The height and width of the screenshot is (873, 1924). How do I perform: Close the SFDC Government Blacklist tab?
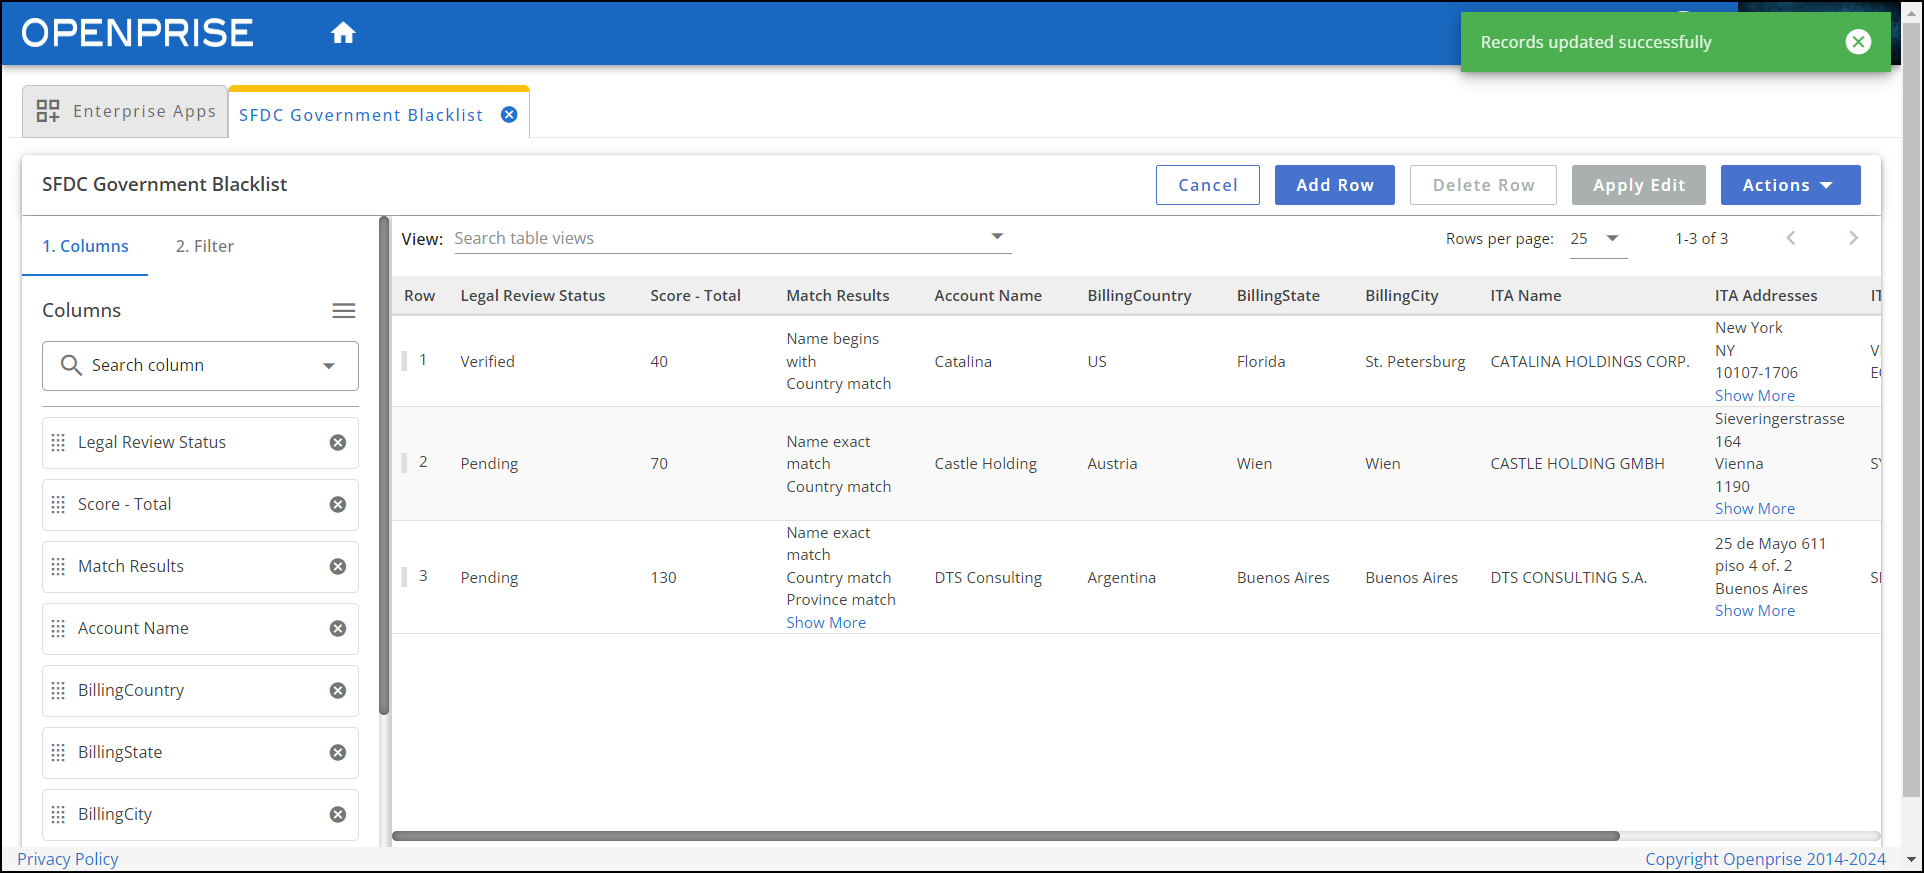point(509,115)
